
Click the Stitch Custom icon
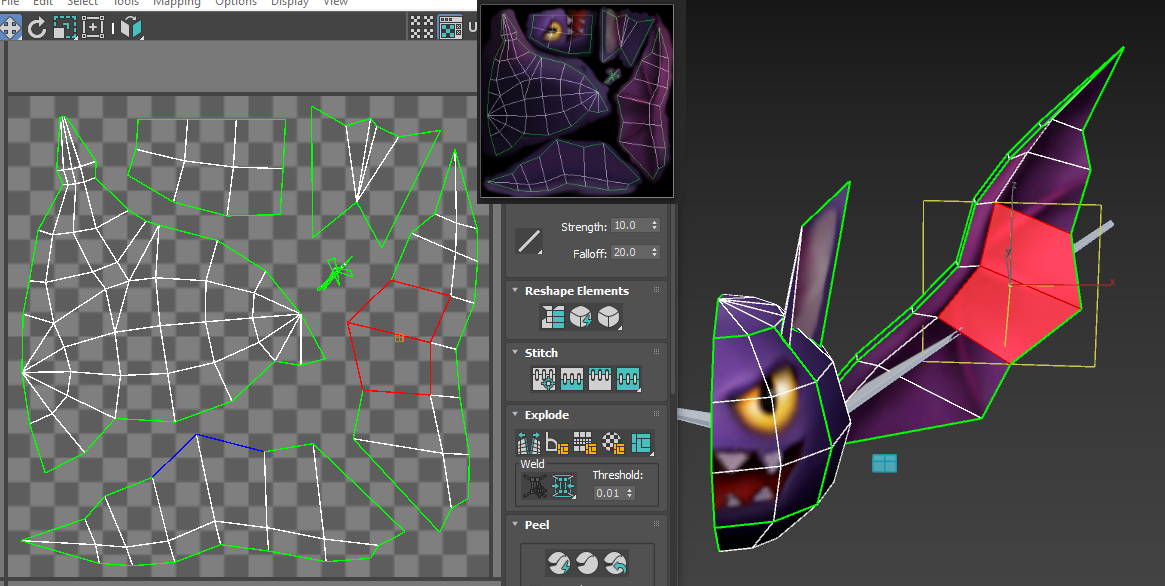(628, 379)
